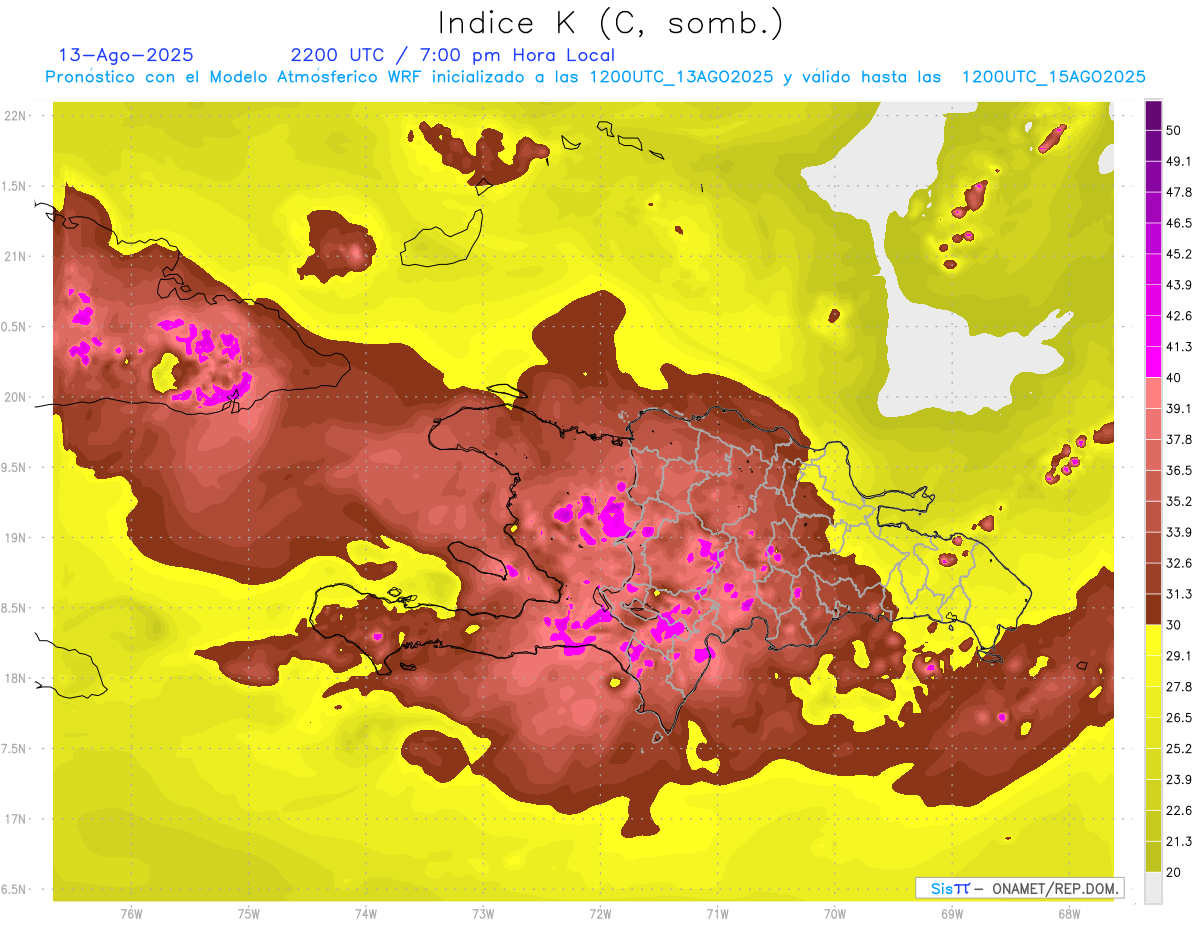Viewport: 1200px width, 927px height.
Task: Click the longitude axis label 73W
Action: click(x=483, y=914)
